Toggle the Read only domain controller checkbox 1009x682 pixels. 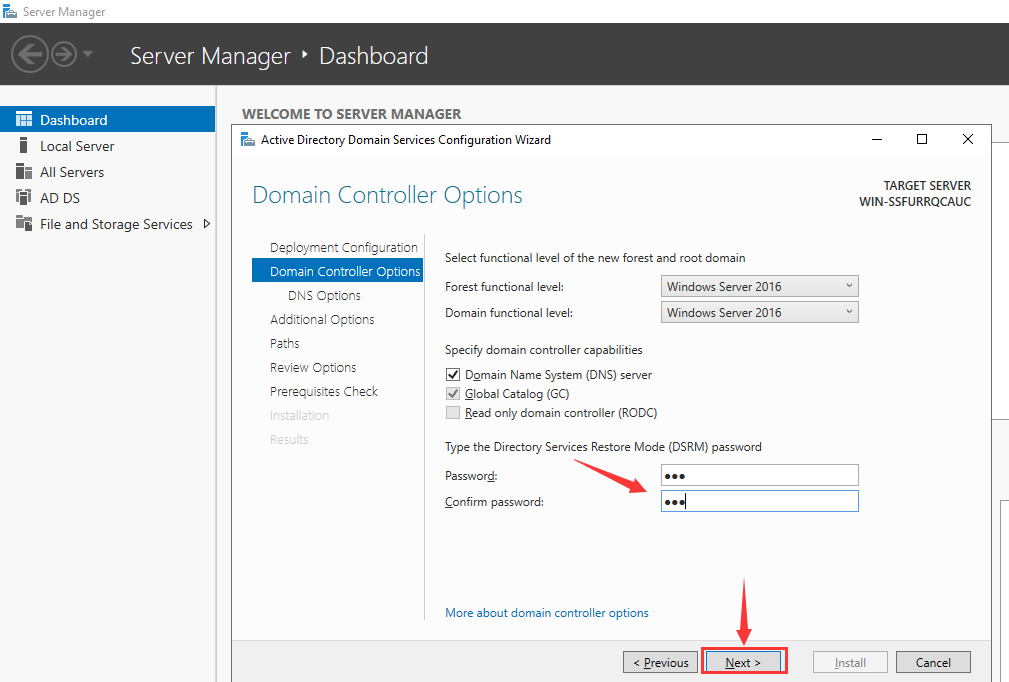click(454, 412)
